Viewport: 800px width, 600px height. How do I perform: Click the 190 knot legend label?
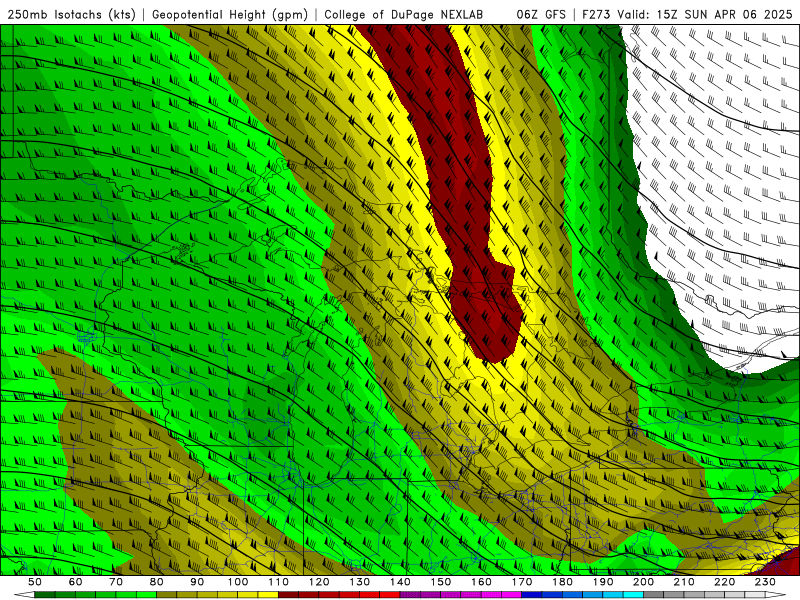point(603,582)
